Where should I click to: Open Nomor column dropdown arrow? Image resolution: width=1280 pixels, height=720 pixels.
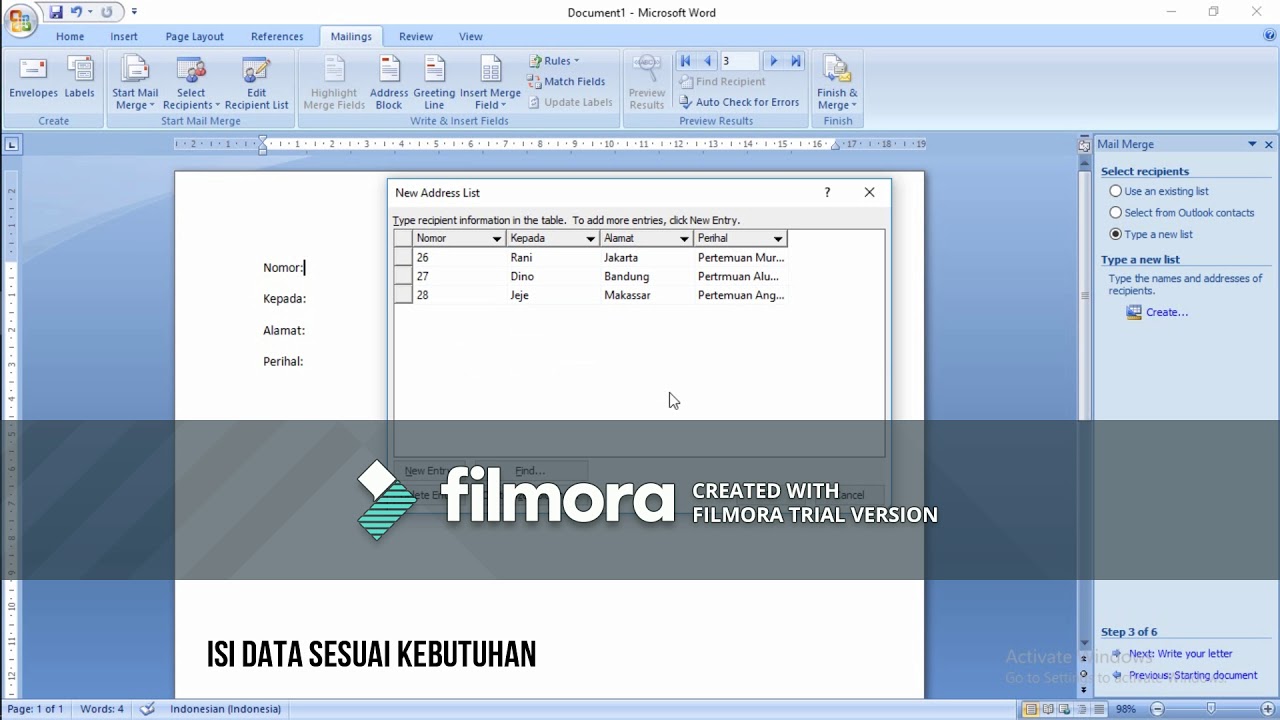point(497,238)
